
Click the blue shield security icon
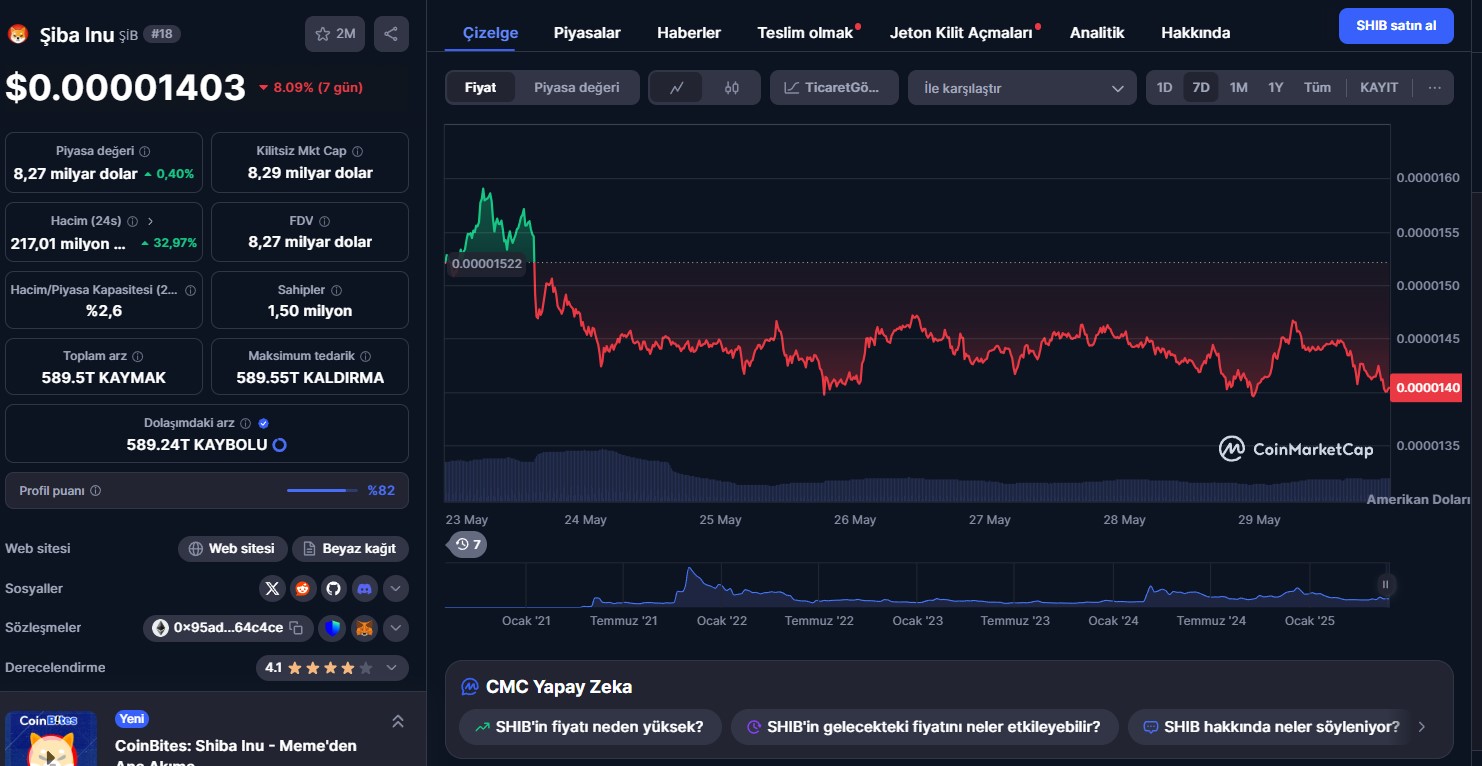[x=332, y=628]
